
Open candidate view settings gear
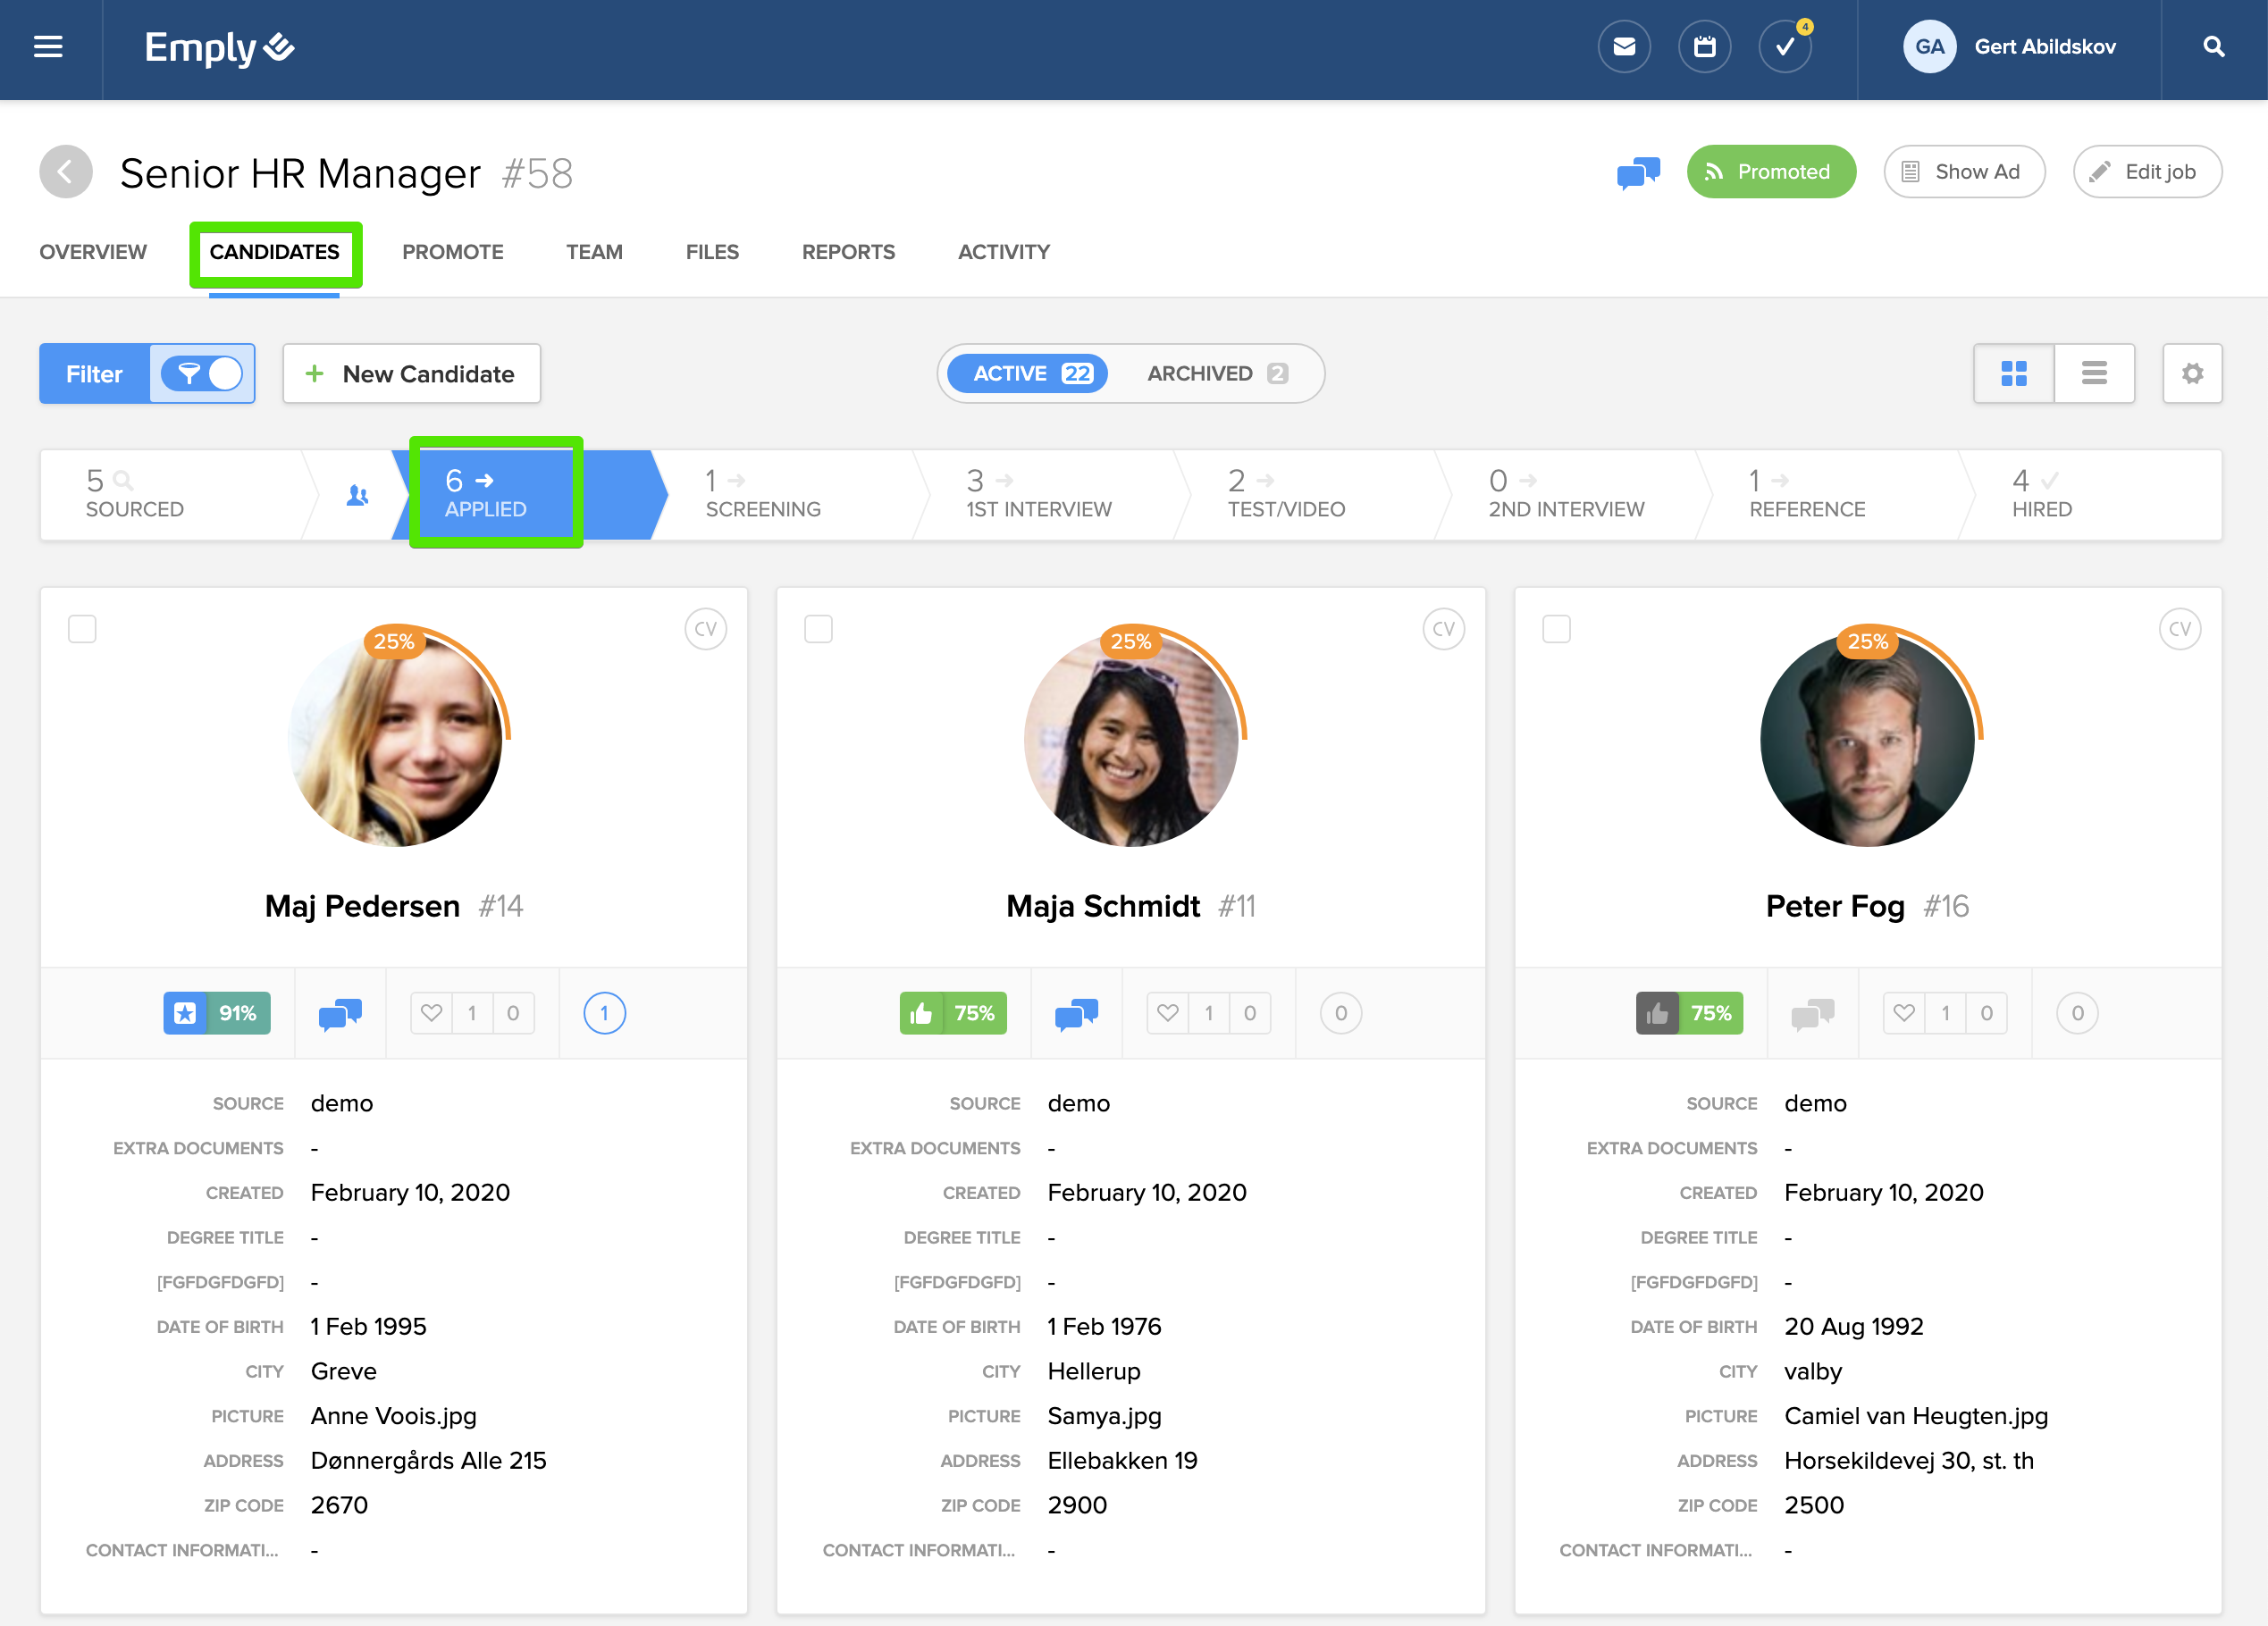pyautogui.click(x=2192, y=373)
